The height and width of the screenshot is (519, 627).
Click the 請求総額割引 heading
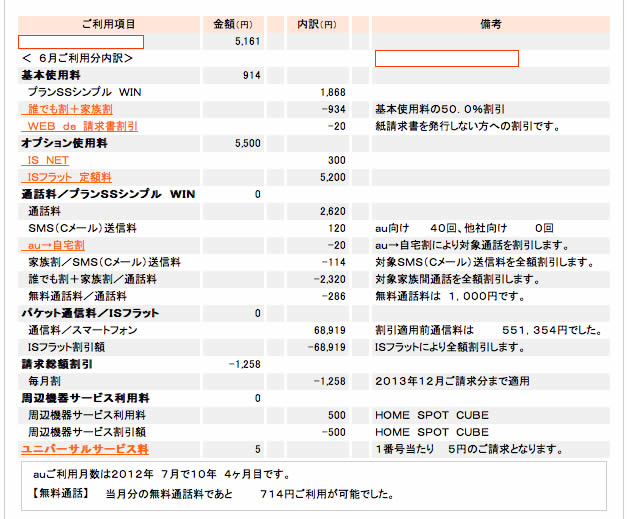[x=57, y=364]
